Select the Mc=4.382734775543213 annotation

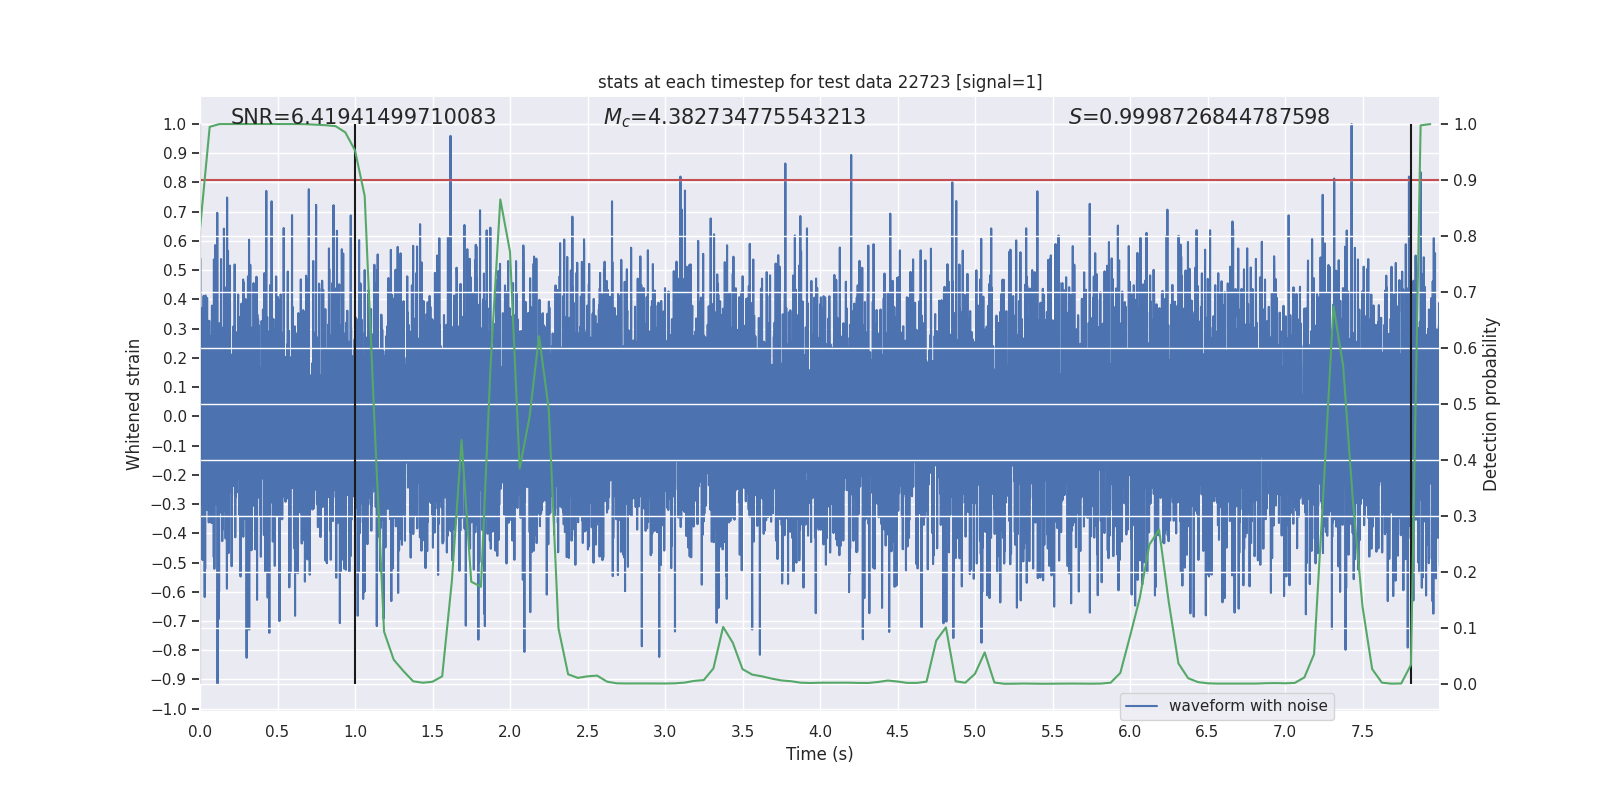point(735,117)
